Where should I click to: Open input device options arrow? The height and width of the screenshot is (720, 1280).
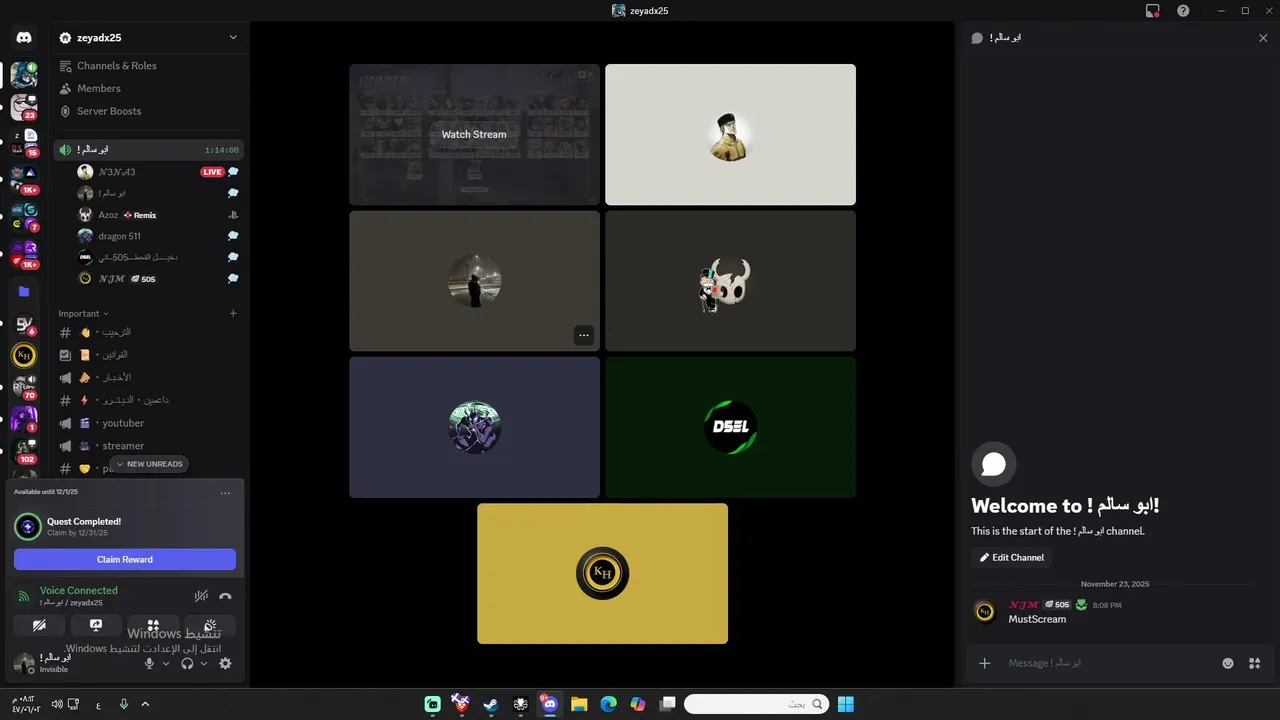[166, 663]
